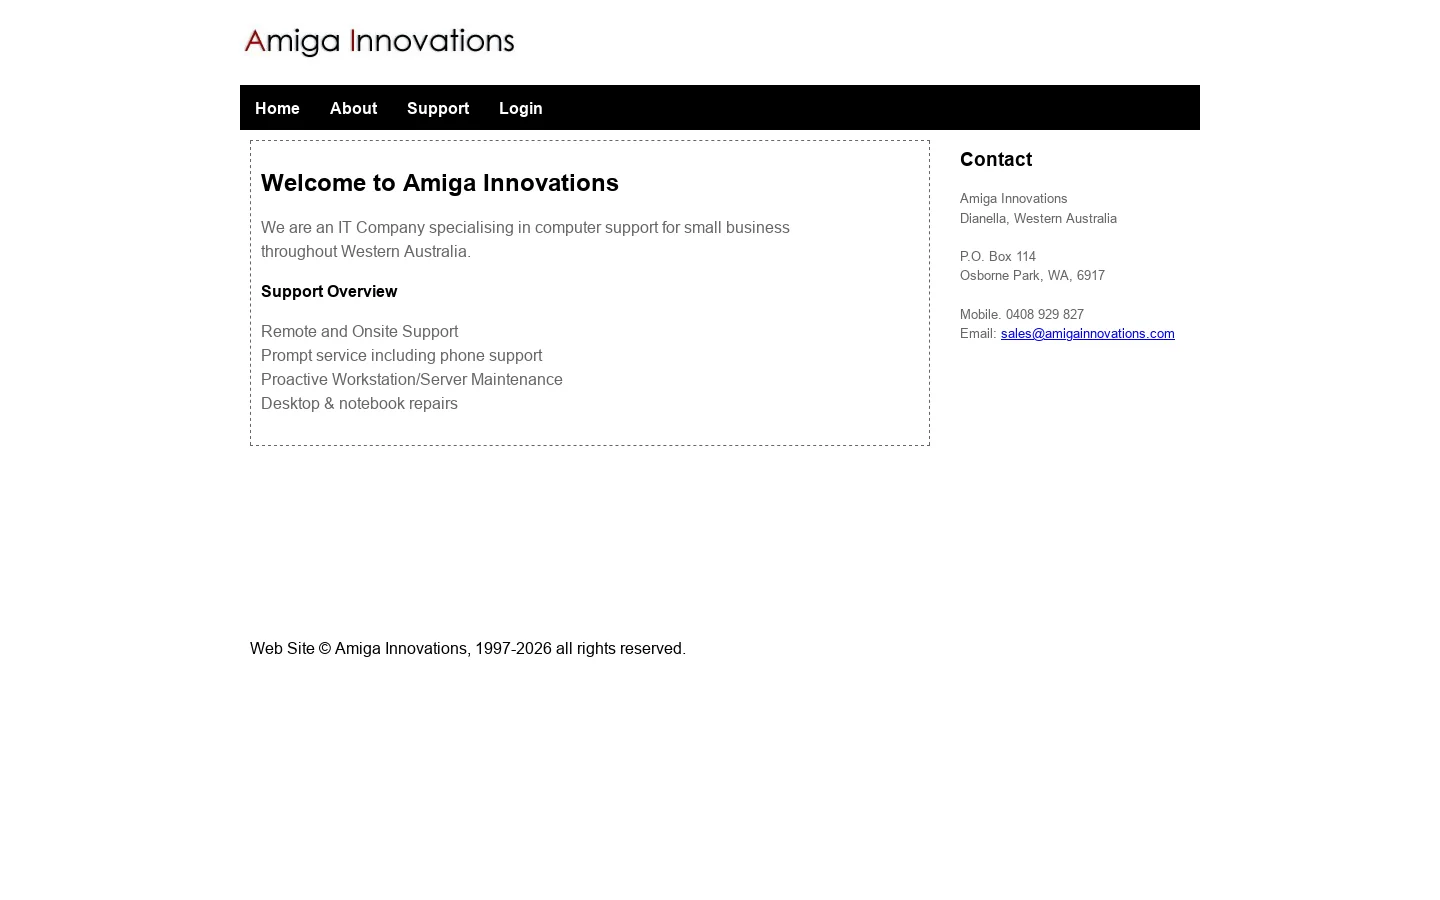Click the Remote and Onsite Support line

[359, 332]
